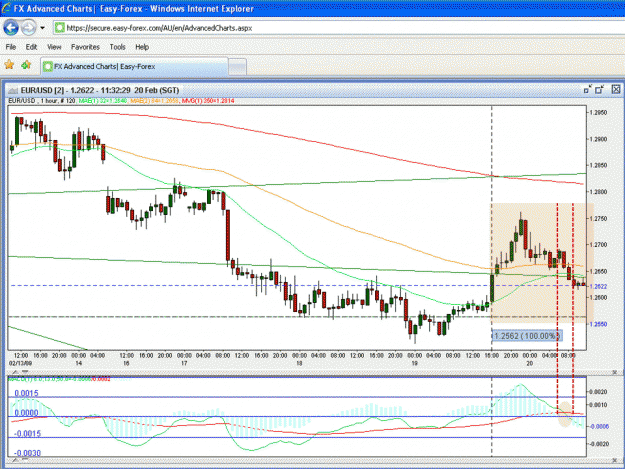
Task: Click the -0.0015 MACD level label
Action: pyautogui.click(x=27, y=434)
